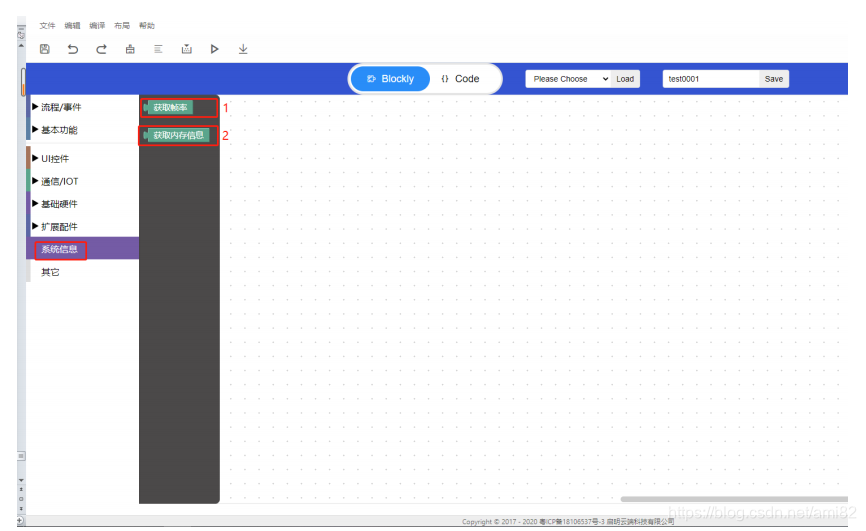Image resolution: width=866 pixels, height=531 pixels.
Task: Expand the 基本功能 category
Action: click(x=83, y=130)
